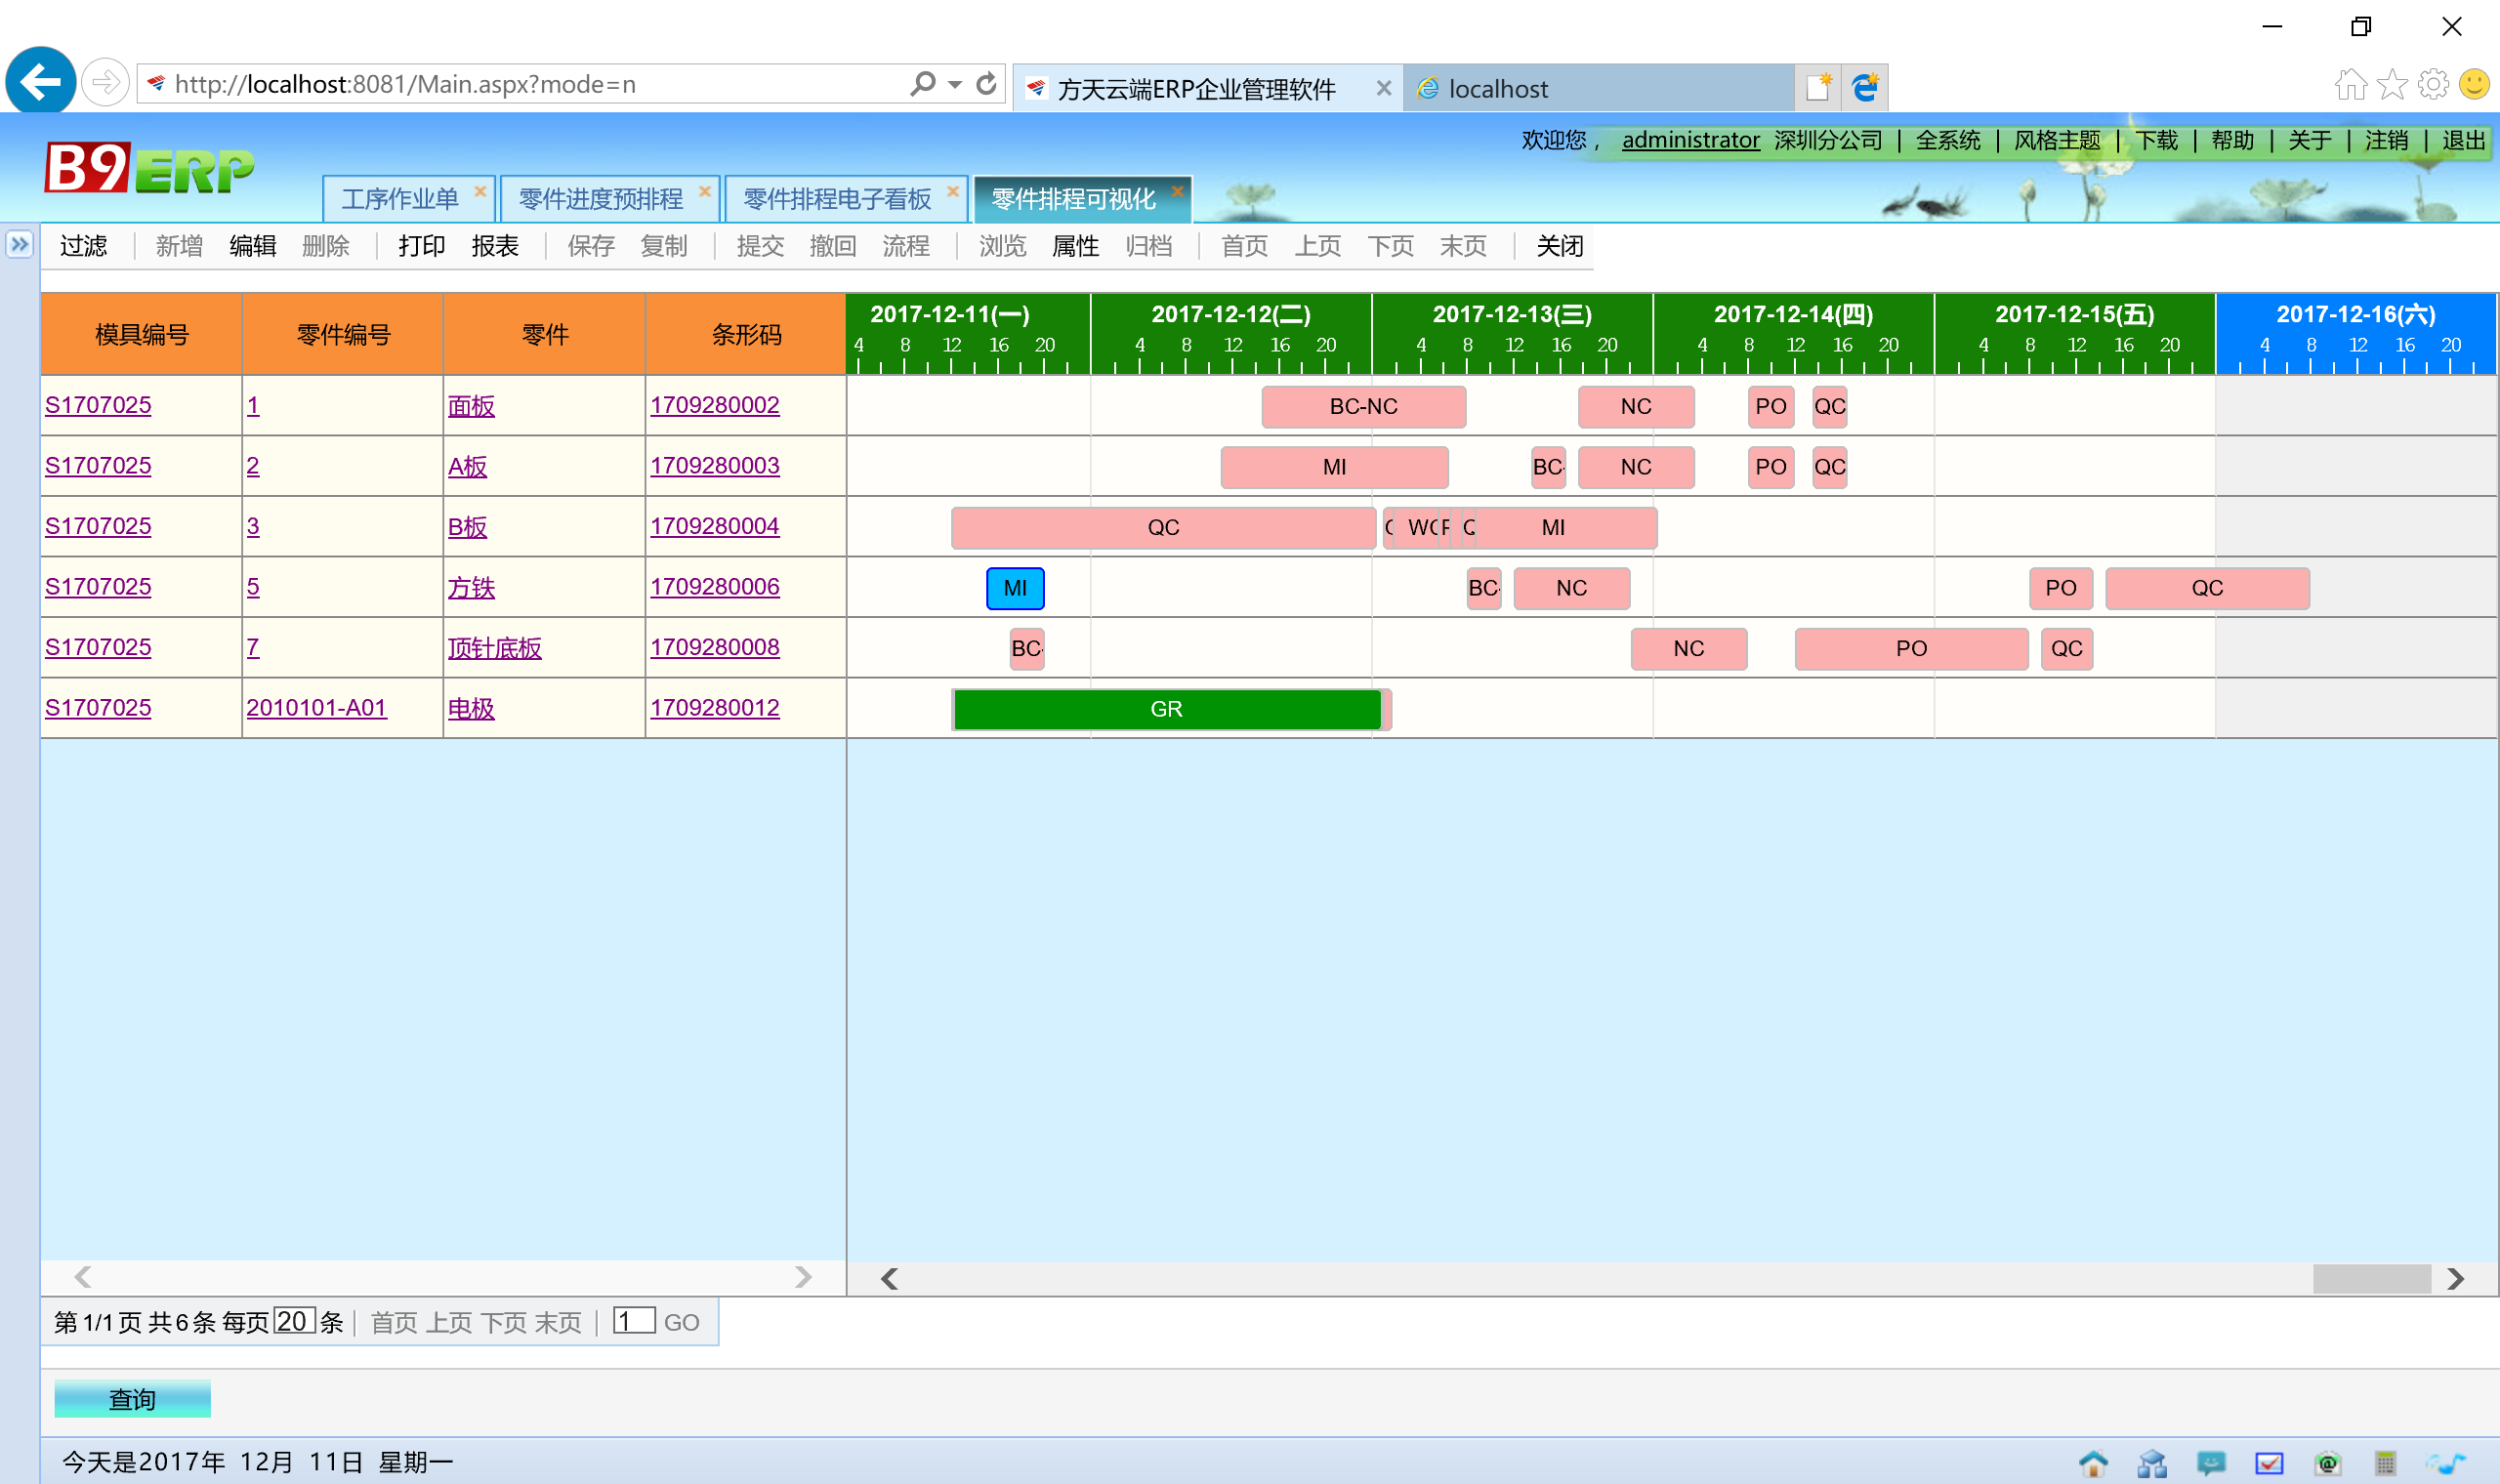Switch to 工序作业单 tab
This screenshot has height=1484, width=2500.
pyautogui.click(x=399, y=199)
